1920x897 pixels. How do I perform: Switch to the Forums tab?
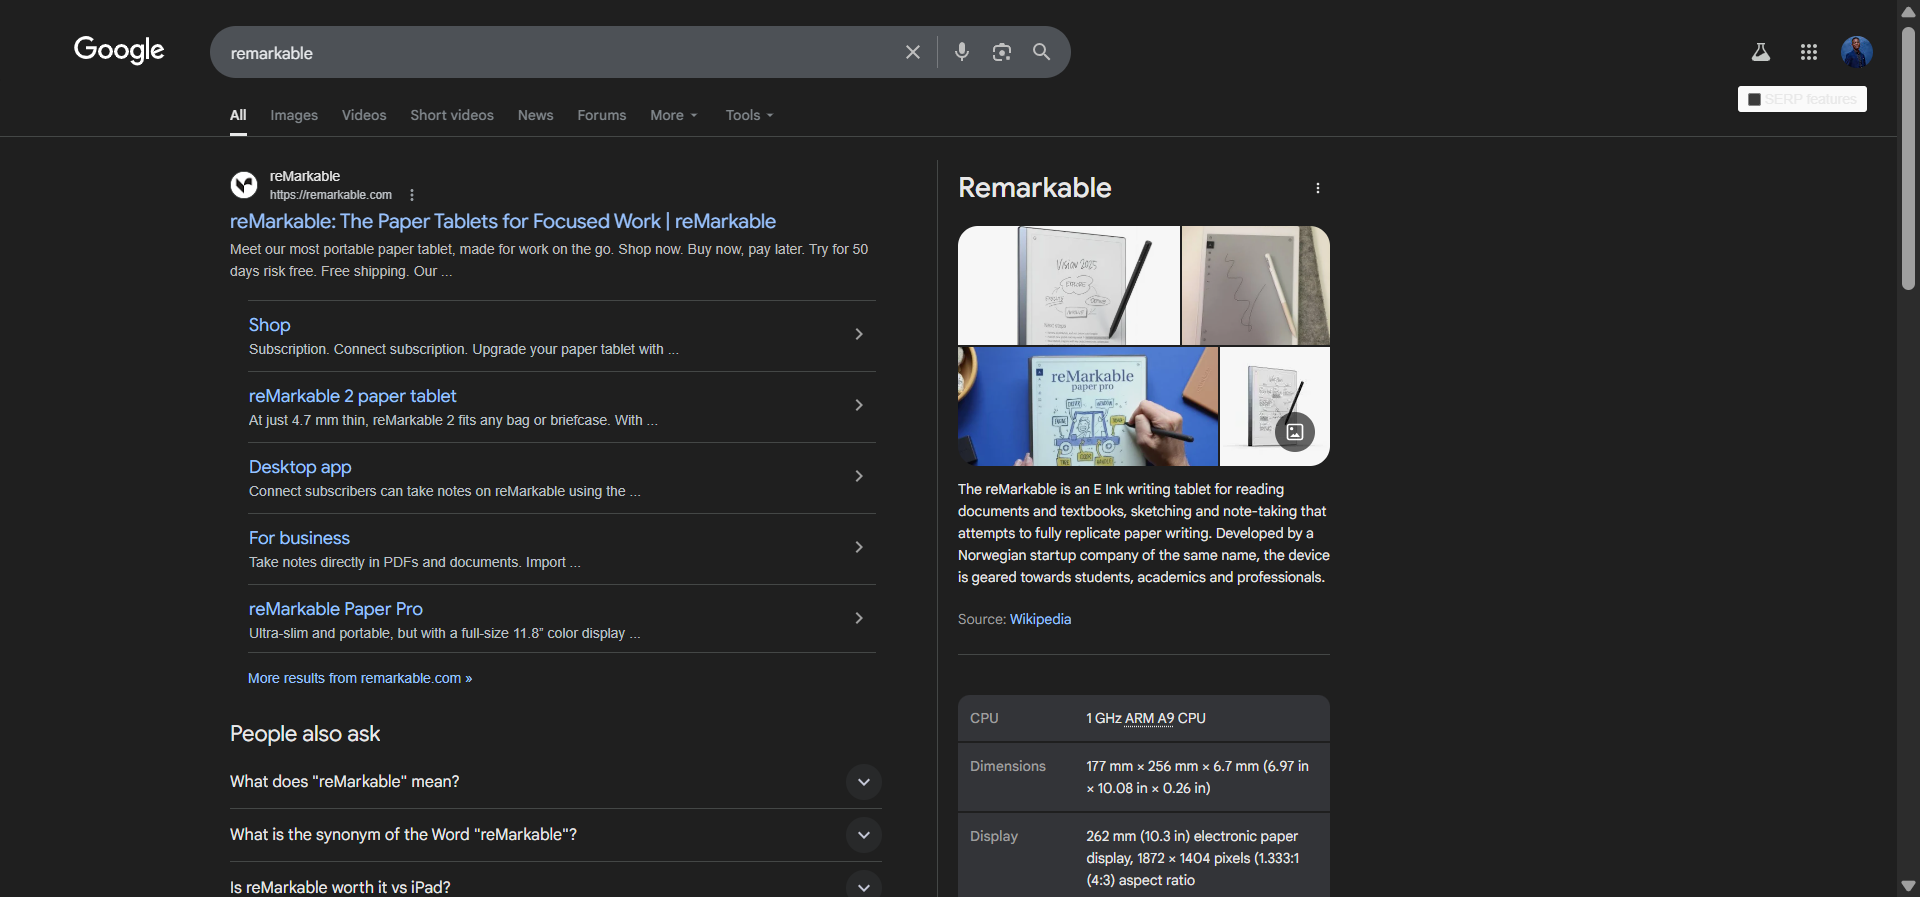point(602,115)
